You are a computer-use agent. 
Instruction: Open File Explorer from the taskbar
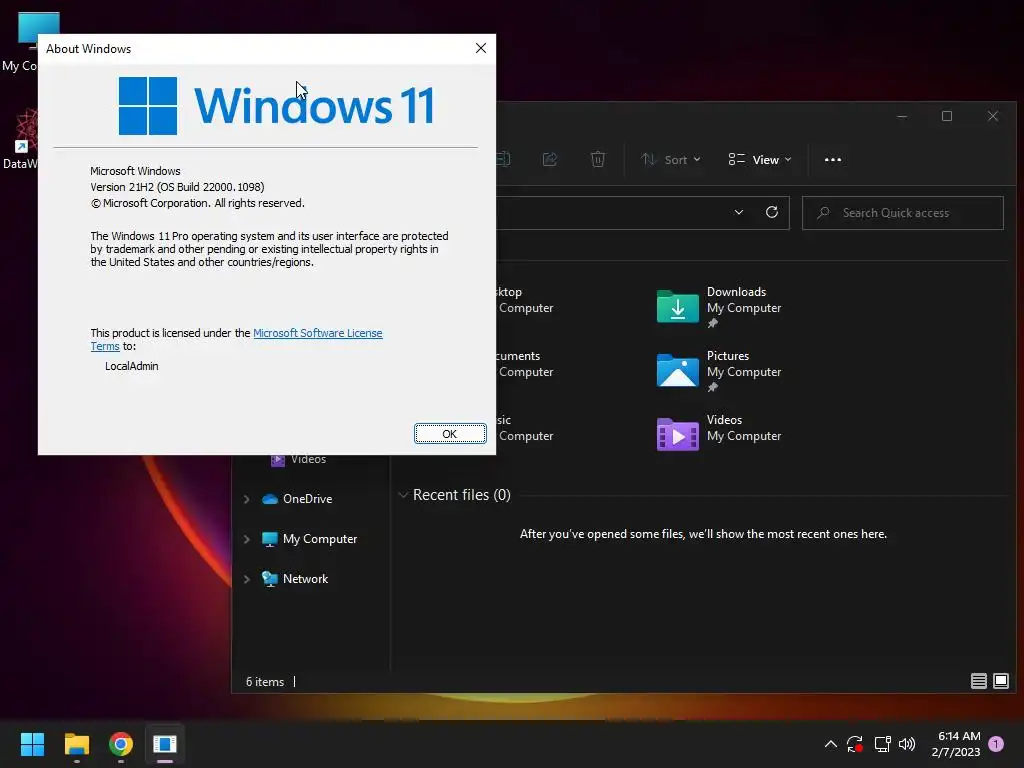(76, 744)
